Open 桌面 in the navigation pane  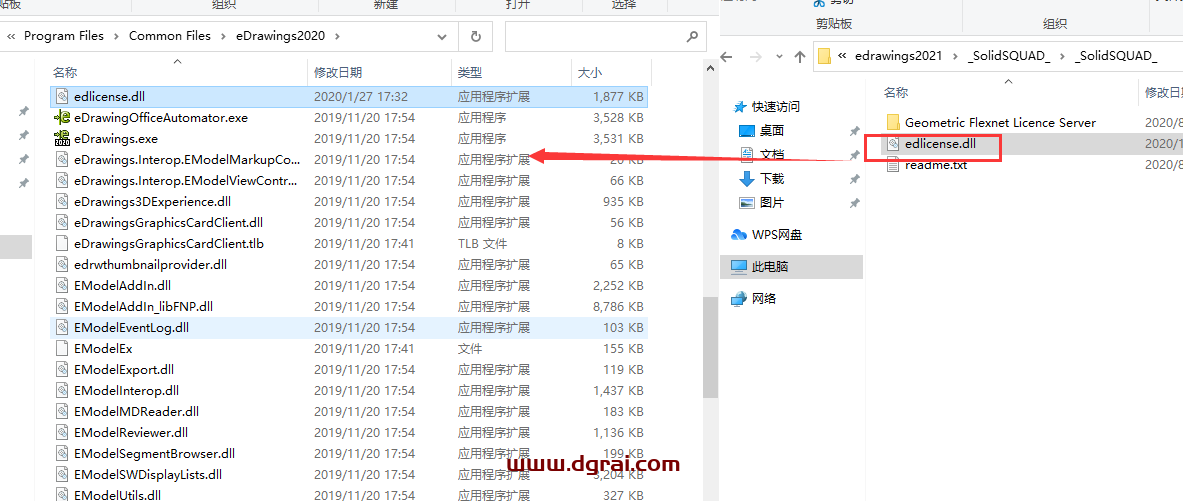click(x=772, y=131)
